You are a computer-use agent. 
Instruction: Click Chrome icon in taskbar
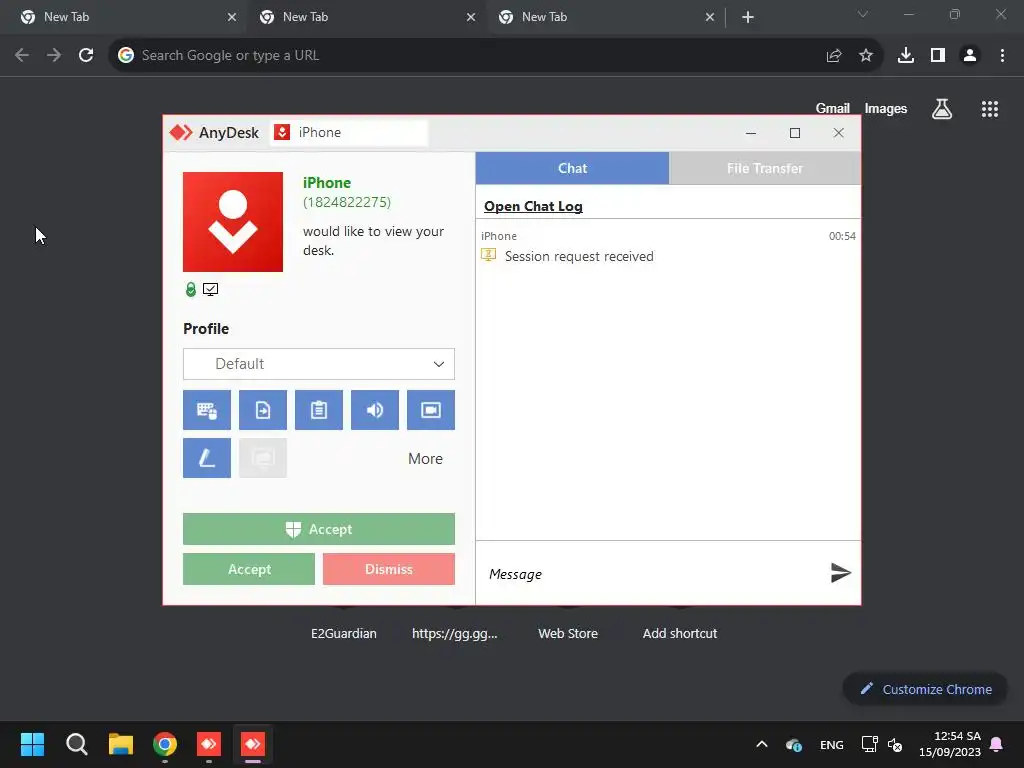165,744
